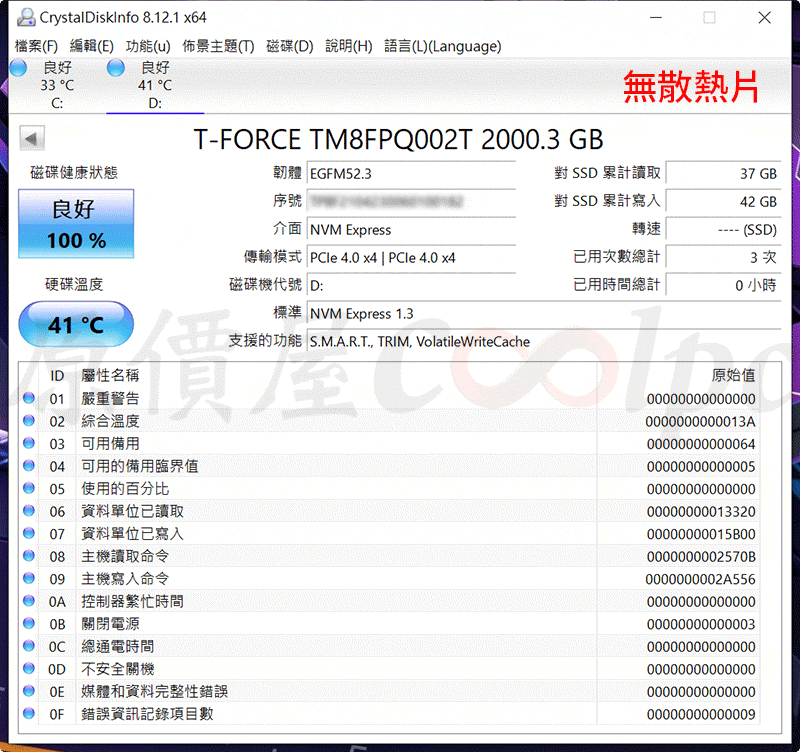Click the supported features field S.M.A.R.T., TRIM

[544, 341]
